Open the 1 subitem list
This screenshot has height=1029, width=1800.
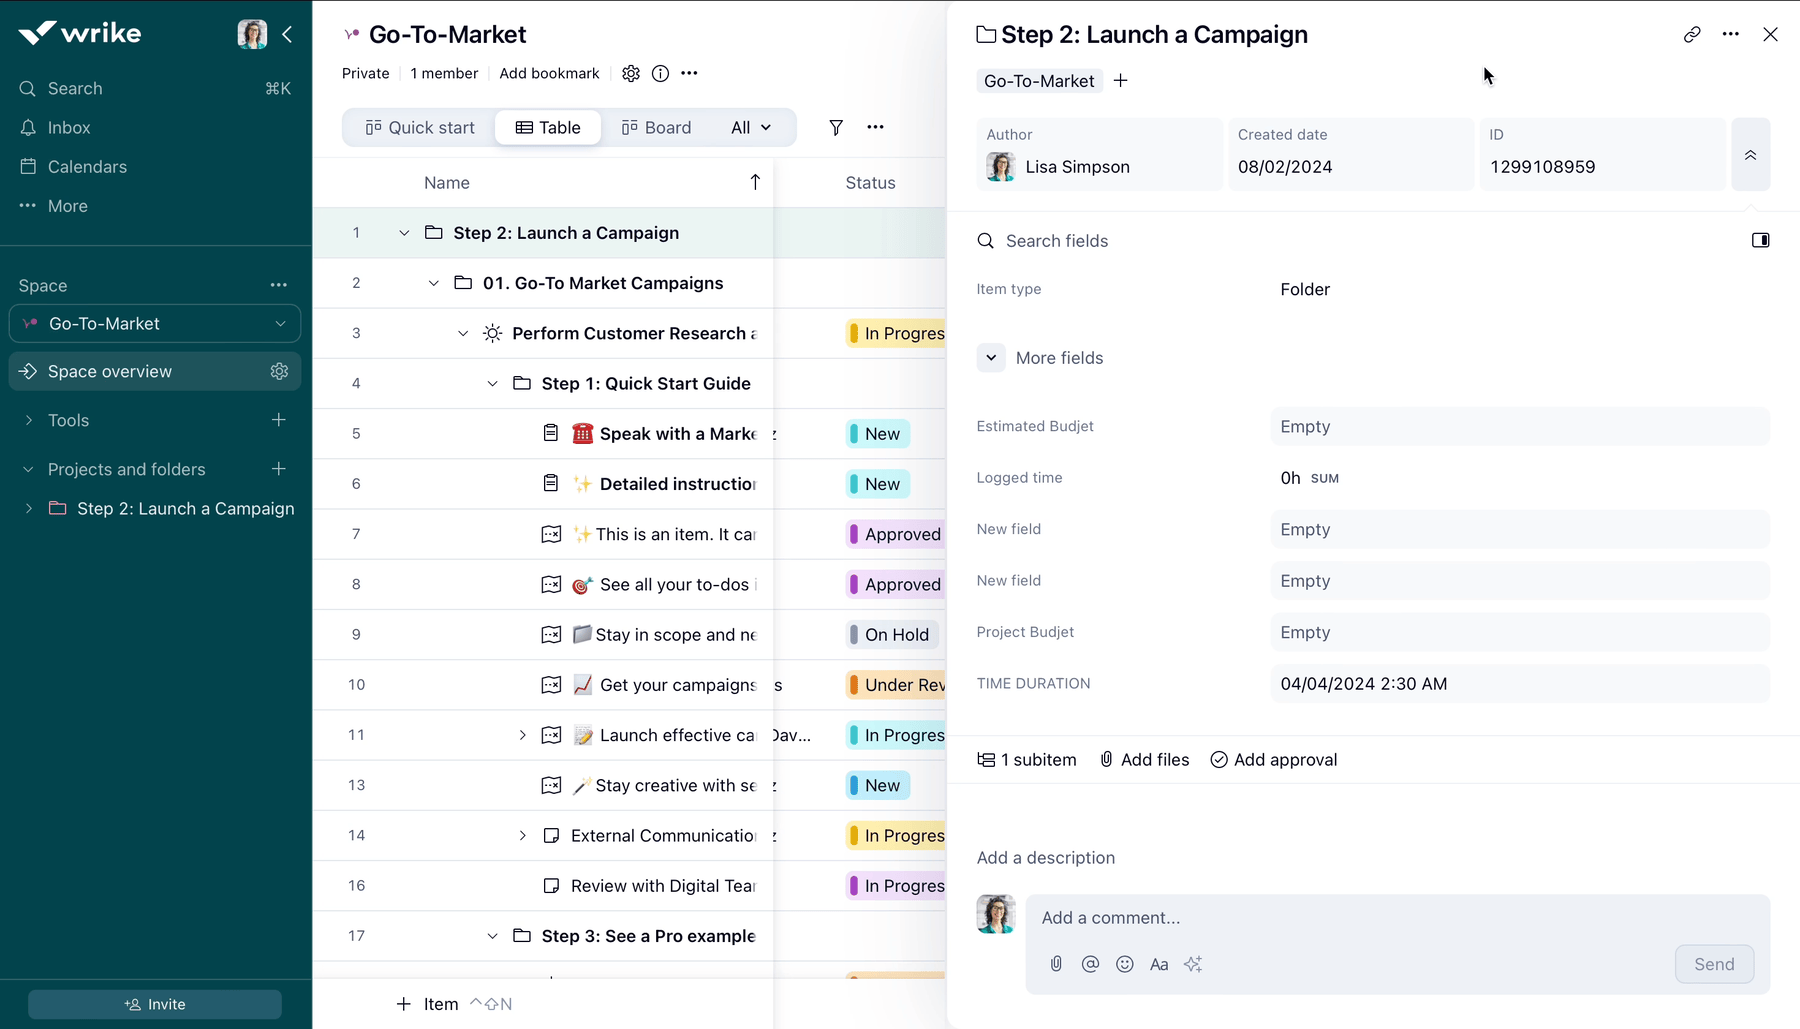click(1027, 760)
